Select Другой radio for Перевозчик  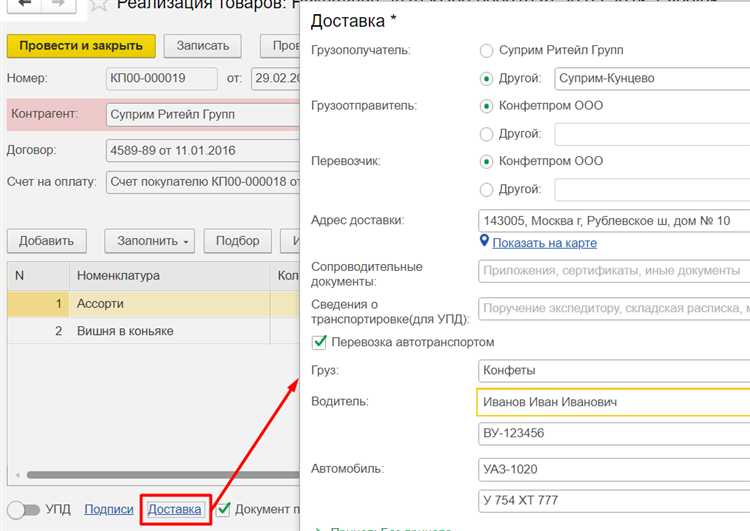coord(486,189)
